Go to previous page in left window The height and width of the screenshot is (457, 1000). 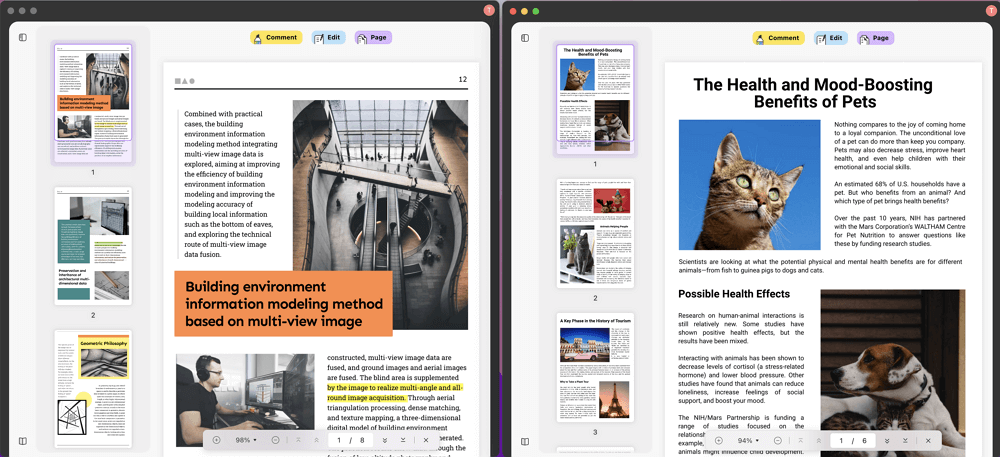click(x=316, y=440)
